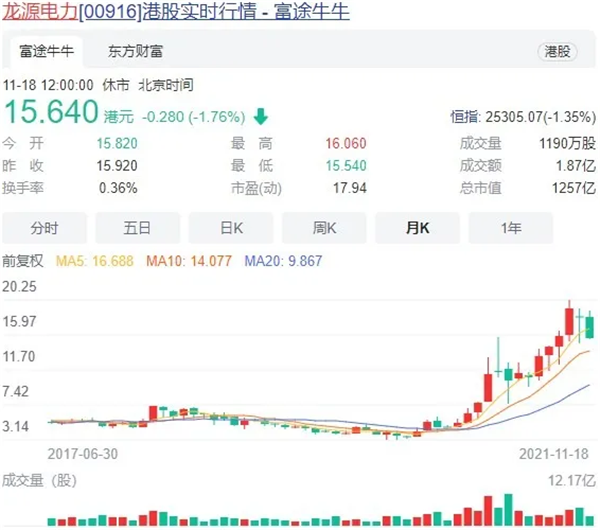Click the 成交量 value 1190万股
Viewport: 600px width, 530px height.
[567, 144]
